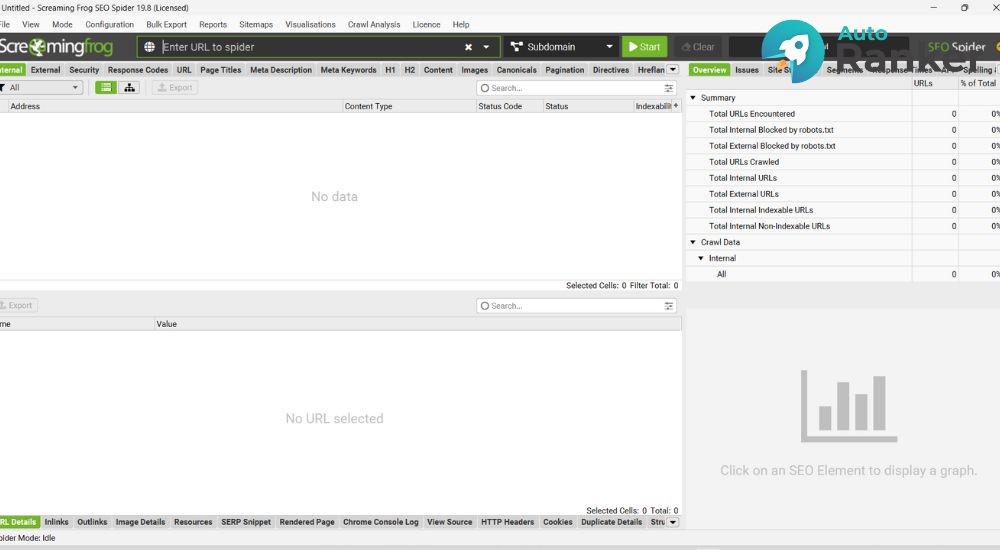This screenshot has height=550, width=1000.
Task: Switch to list view icon
Action: pyautogui.click(x=106, y=87)
